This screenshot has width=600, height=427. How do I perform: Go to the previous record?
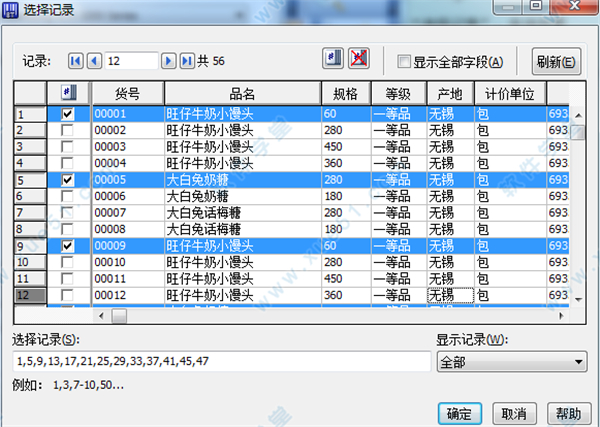[92, 61]
